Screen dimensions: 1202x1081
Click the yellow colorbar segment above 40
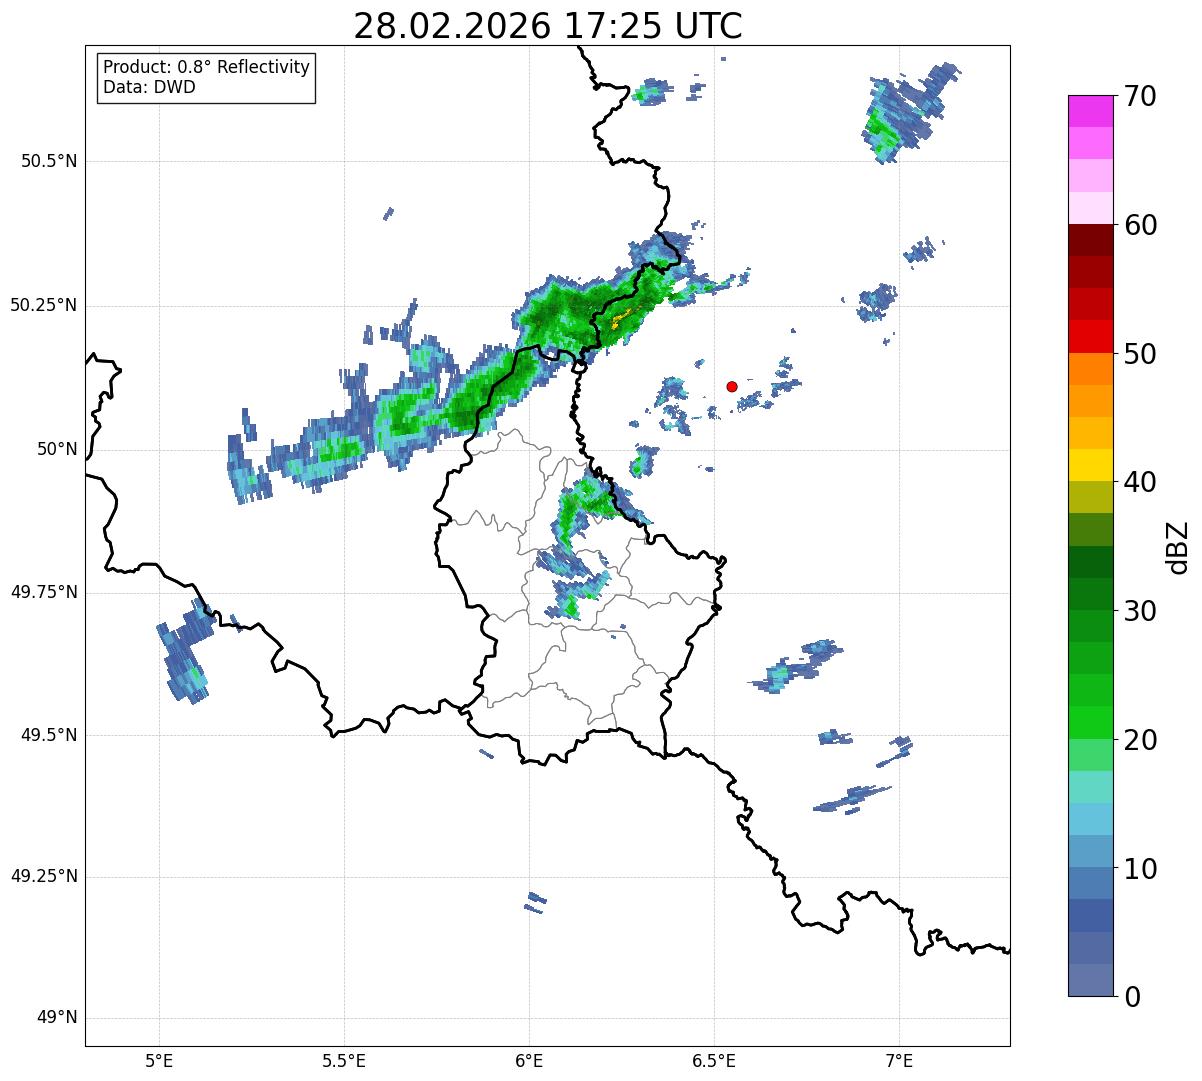tap(1090, 465)
